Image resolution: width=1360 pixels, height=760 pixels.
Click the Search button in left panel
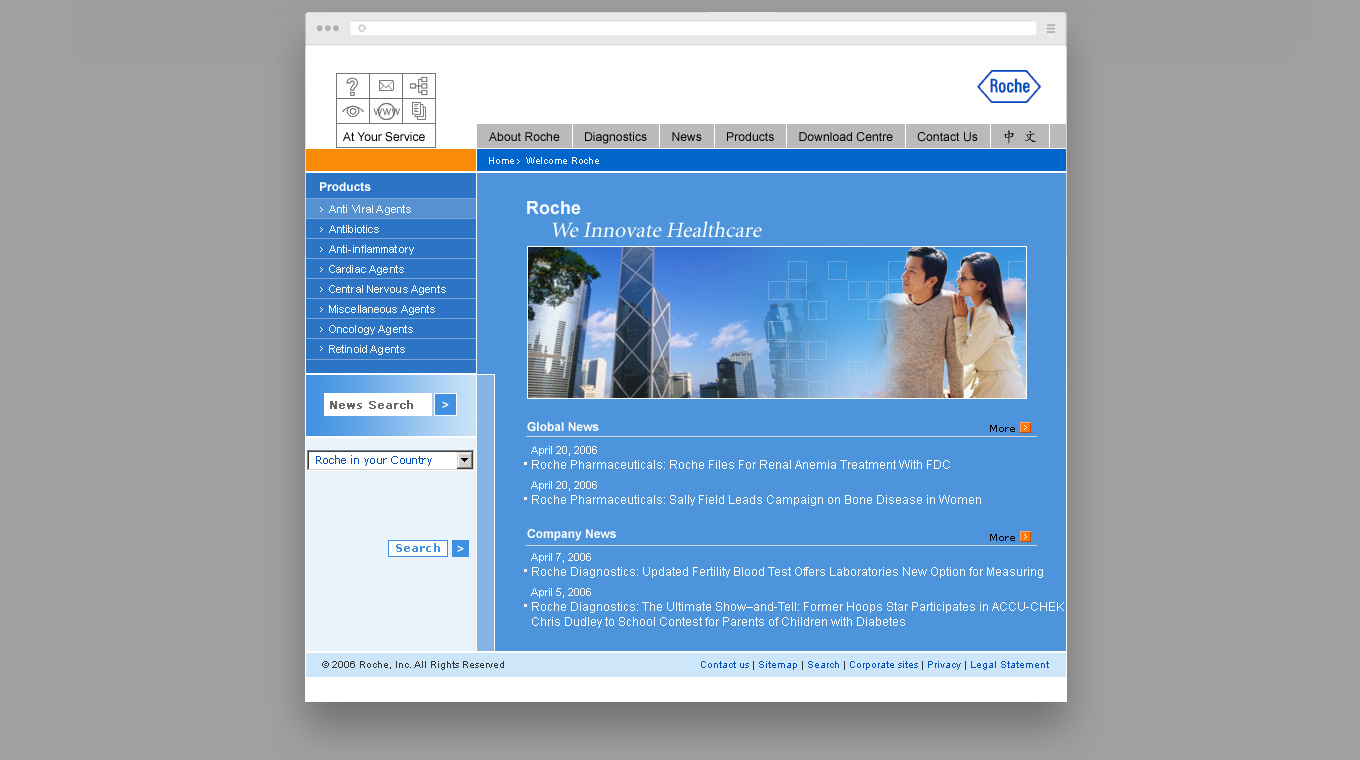click(418, 548)
